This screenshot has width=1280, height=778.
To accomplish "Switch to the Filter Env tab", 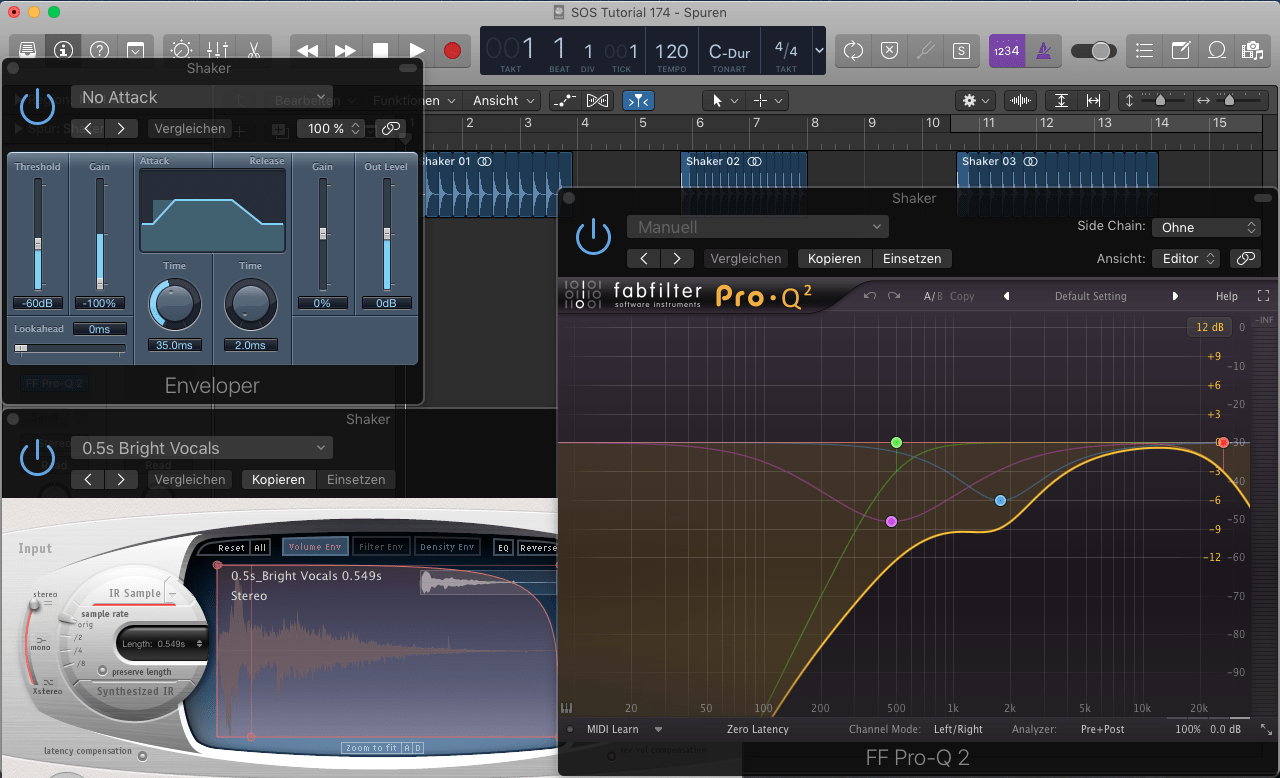I will [x=381, y=547].
